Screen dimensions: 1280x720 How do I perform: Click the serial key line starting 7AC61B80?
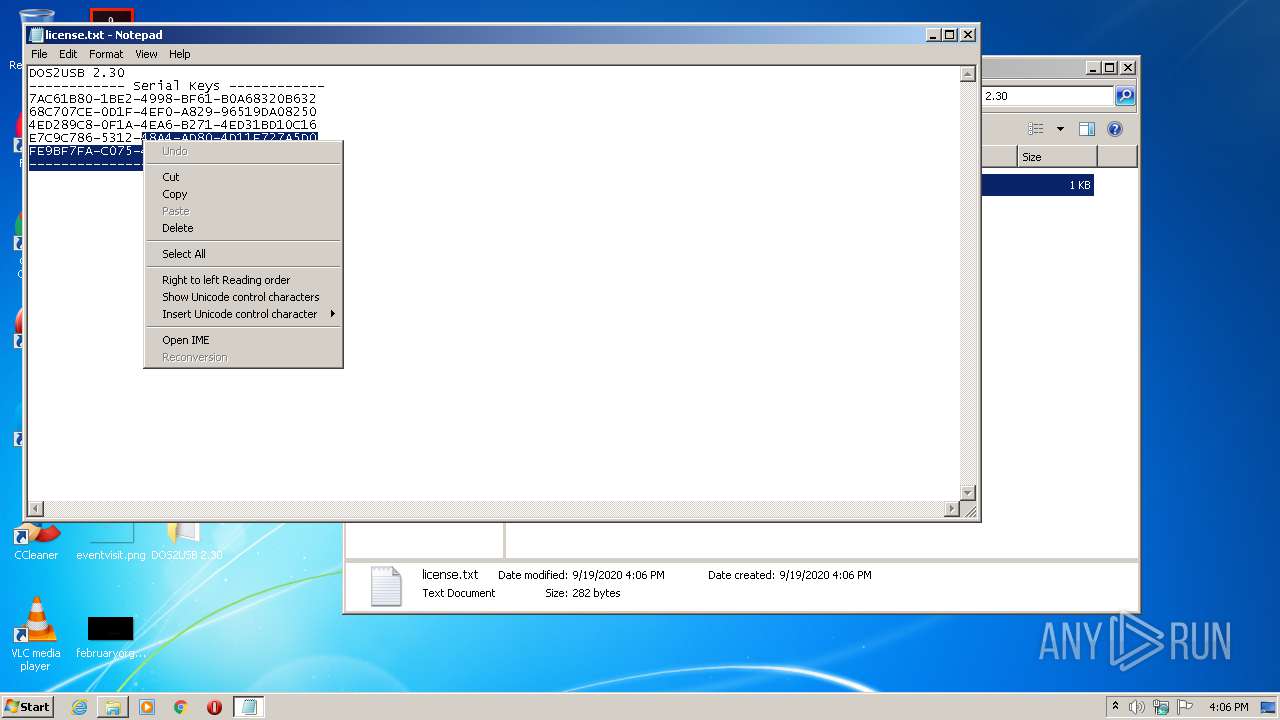point(172,99)
